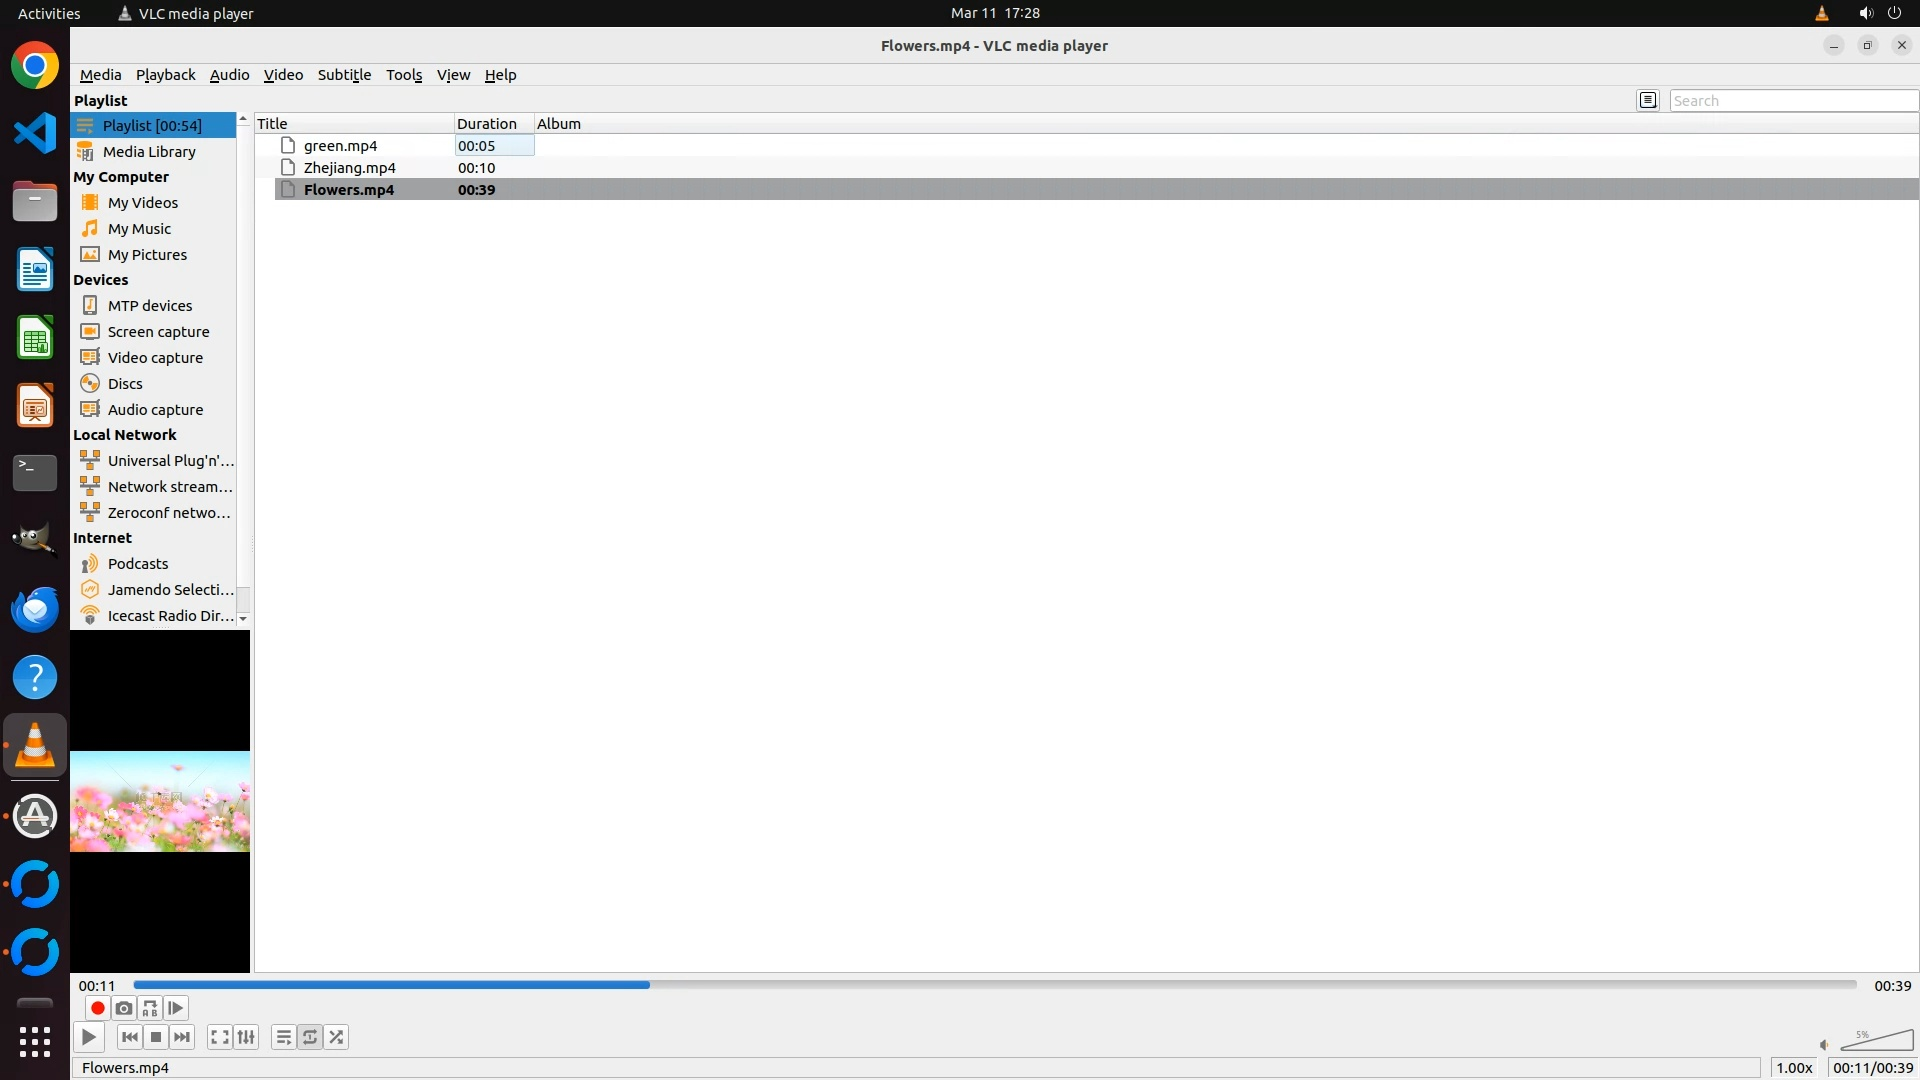Advance video frame by frame
The image size is (1920, 1080).
pos(176,1008)
